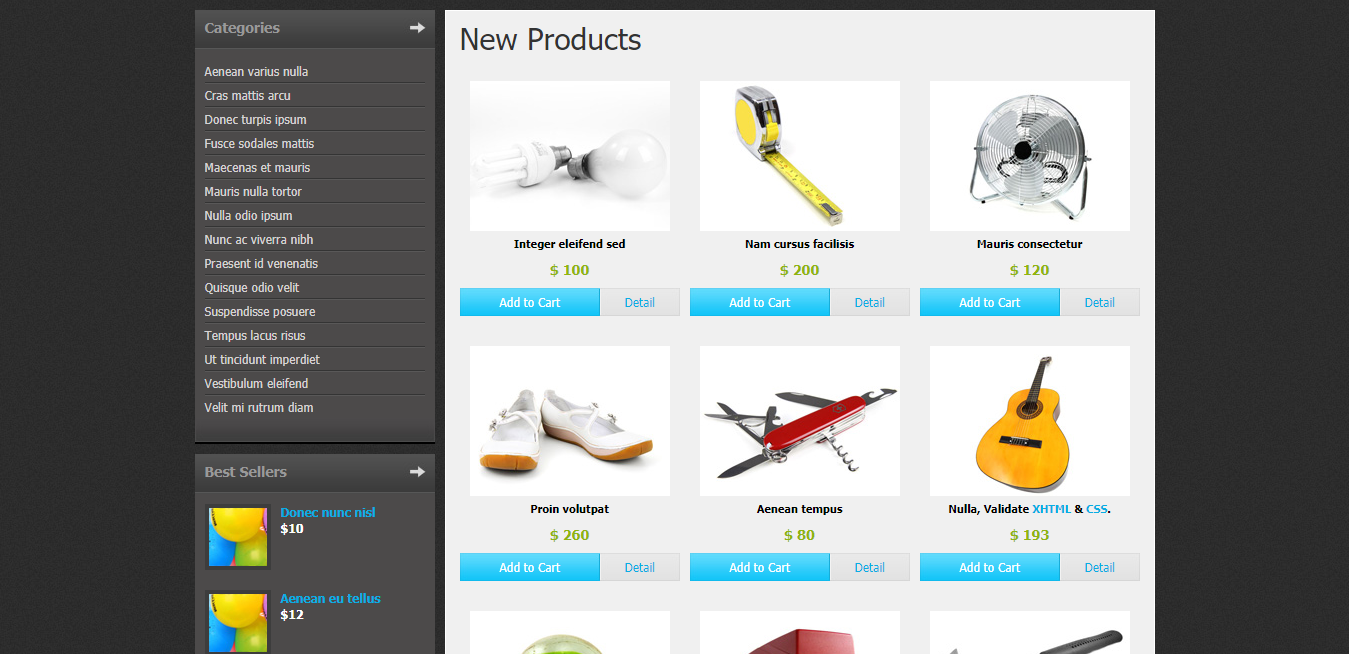The image size is (1349, 654).
Task: View Detail for Nam cursus facilisis
Action: point(870,302)
